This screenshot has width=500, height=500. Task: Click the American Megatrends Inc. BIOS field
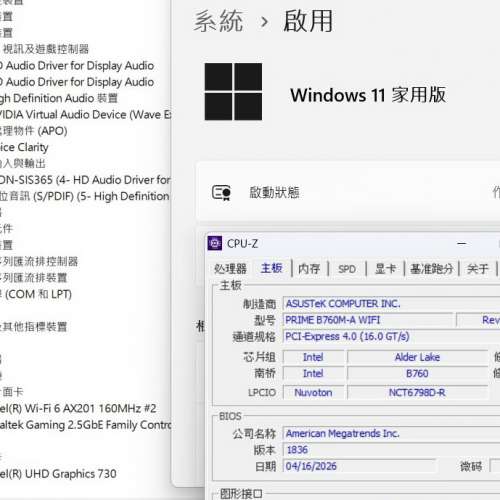point(391,433)
